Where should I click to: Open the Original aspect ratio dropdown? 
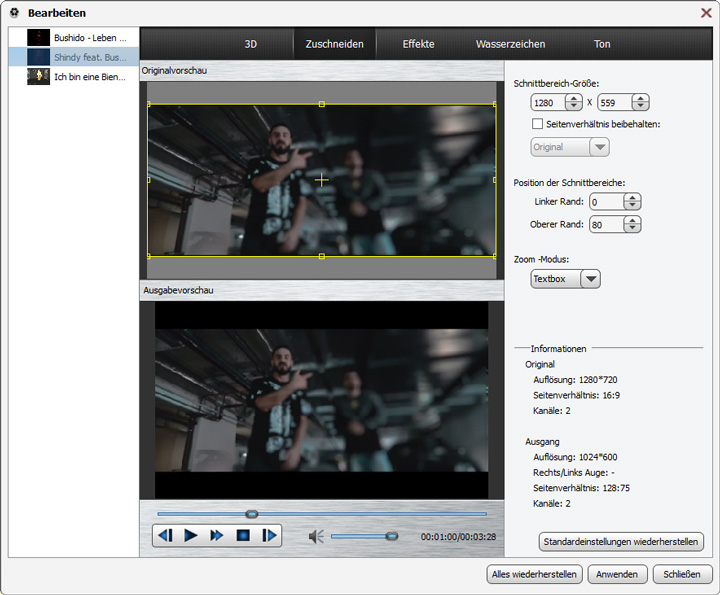[x=570, y=147]
